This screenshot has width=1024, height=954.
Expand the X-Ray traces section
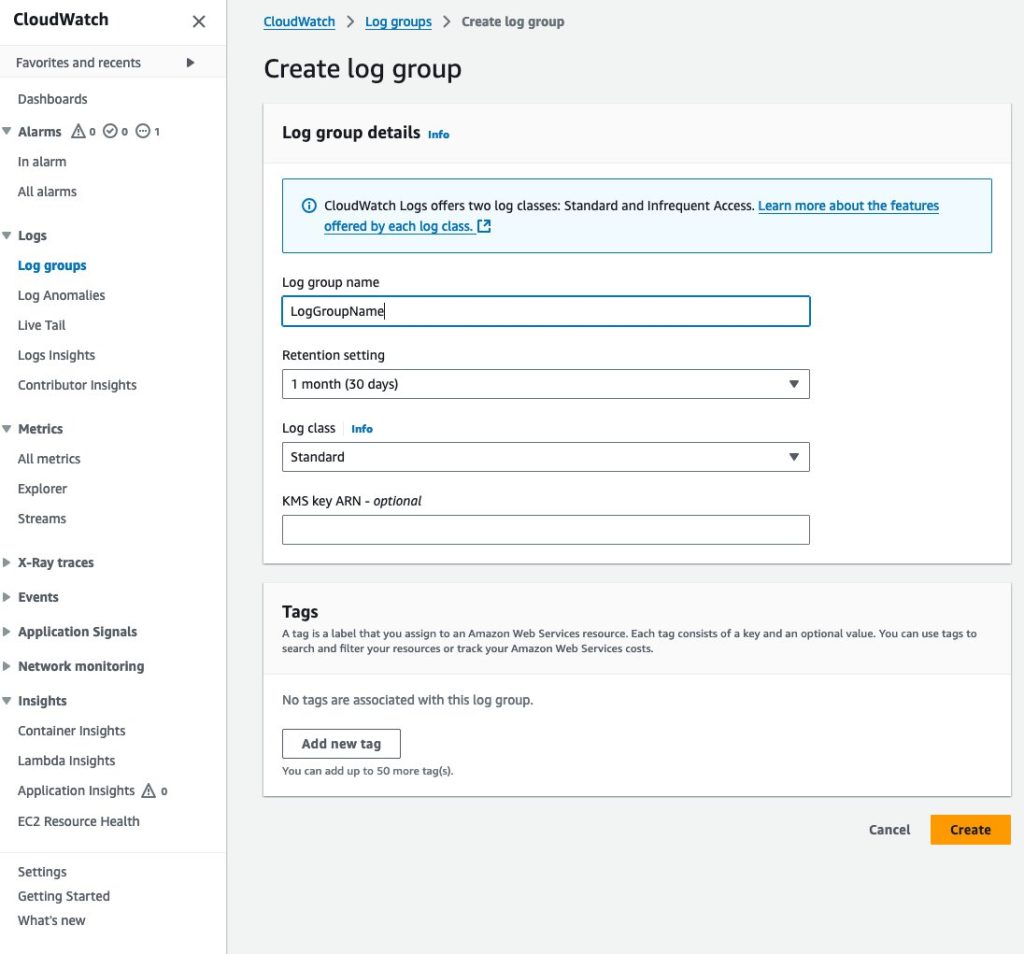click(7, 562)
